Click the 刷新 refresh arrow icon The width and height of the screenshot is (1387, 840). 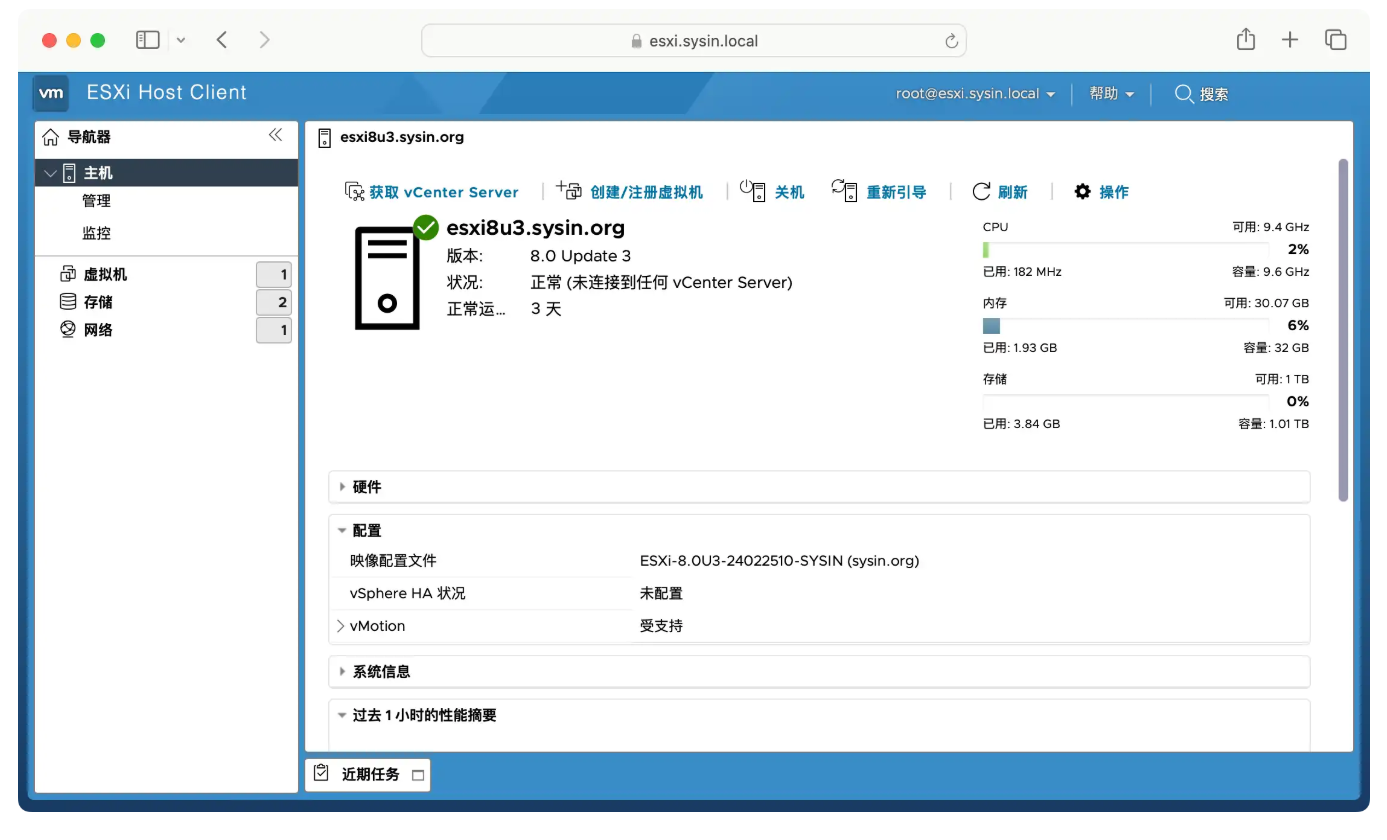pos(982,191)
